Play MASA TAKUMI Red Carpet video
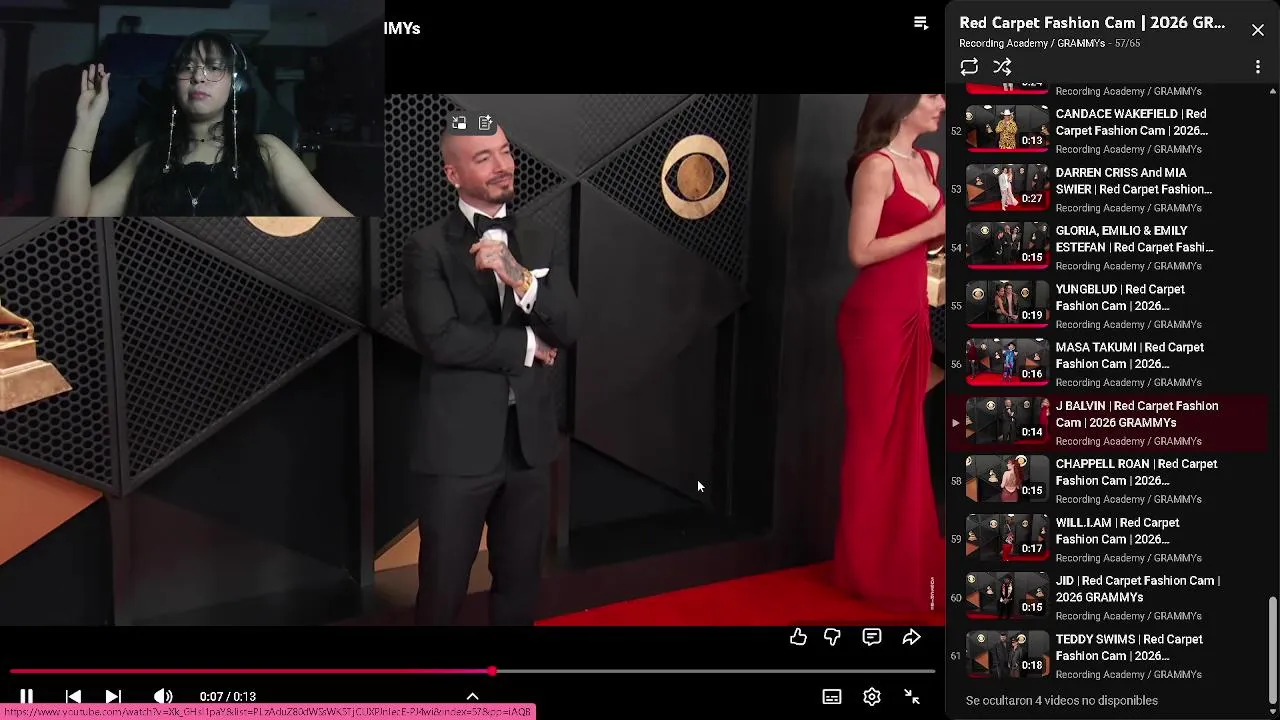Screen dimensions: 1280x720 1106,364
